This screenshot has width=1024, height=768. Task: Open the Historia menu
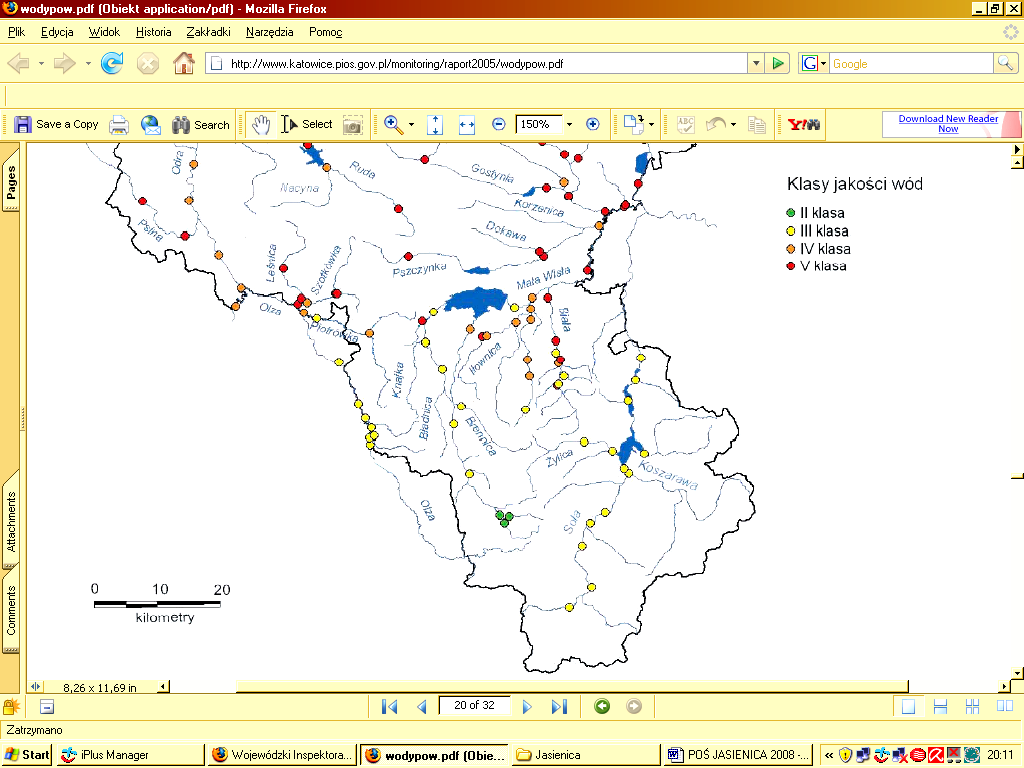(x=153, y=32)
